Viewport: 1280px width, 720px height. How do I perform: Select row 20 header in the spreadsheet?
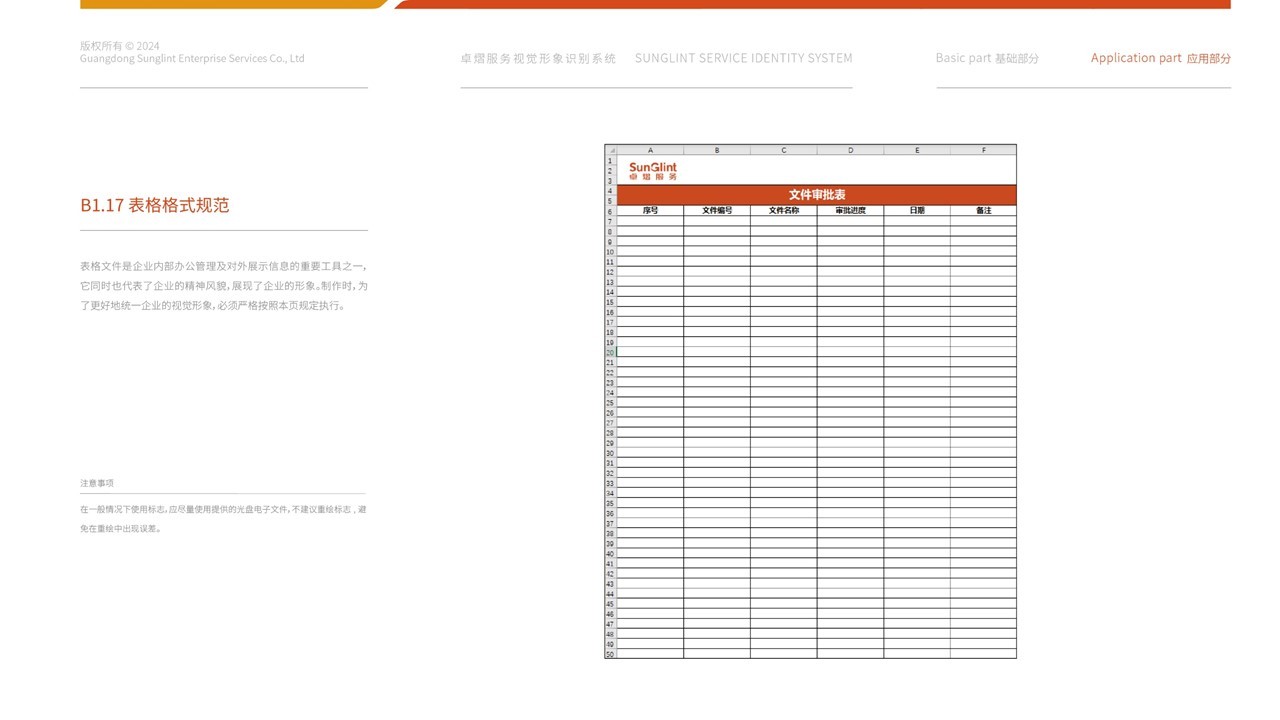(610, 353)
